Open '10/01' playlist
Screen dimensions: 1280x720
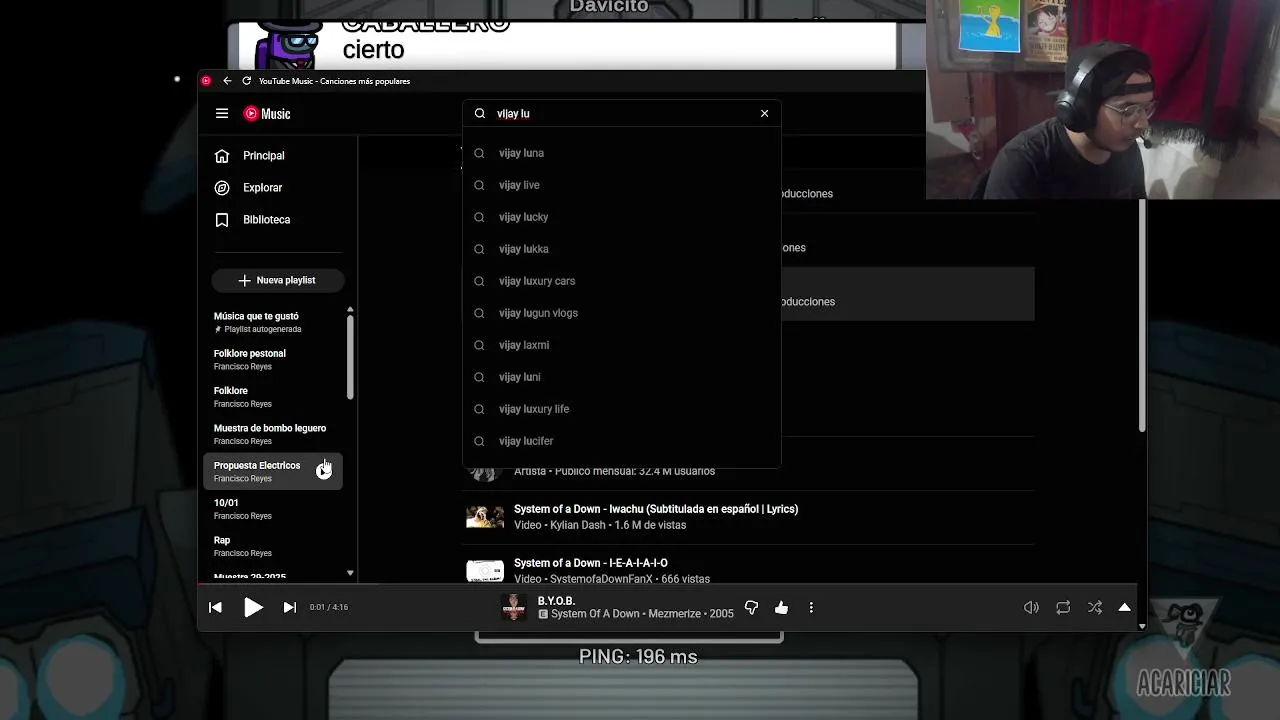point(274,509)
